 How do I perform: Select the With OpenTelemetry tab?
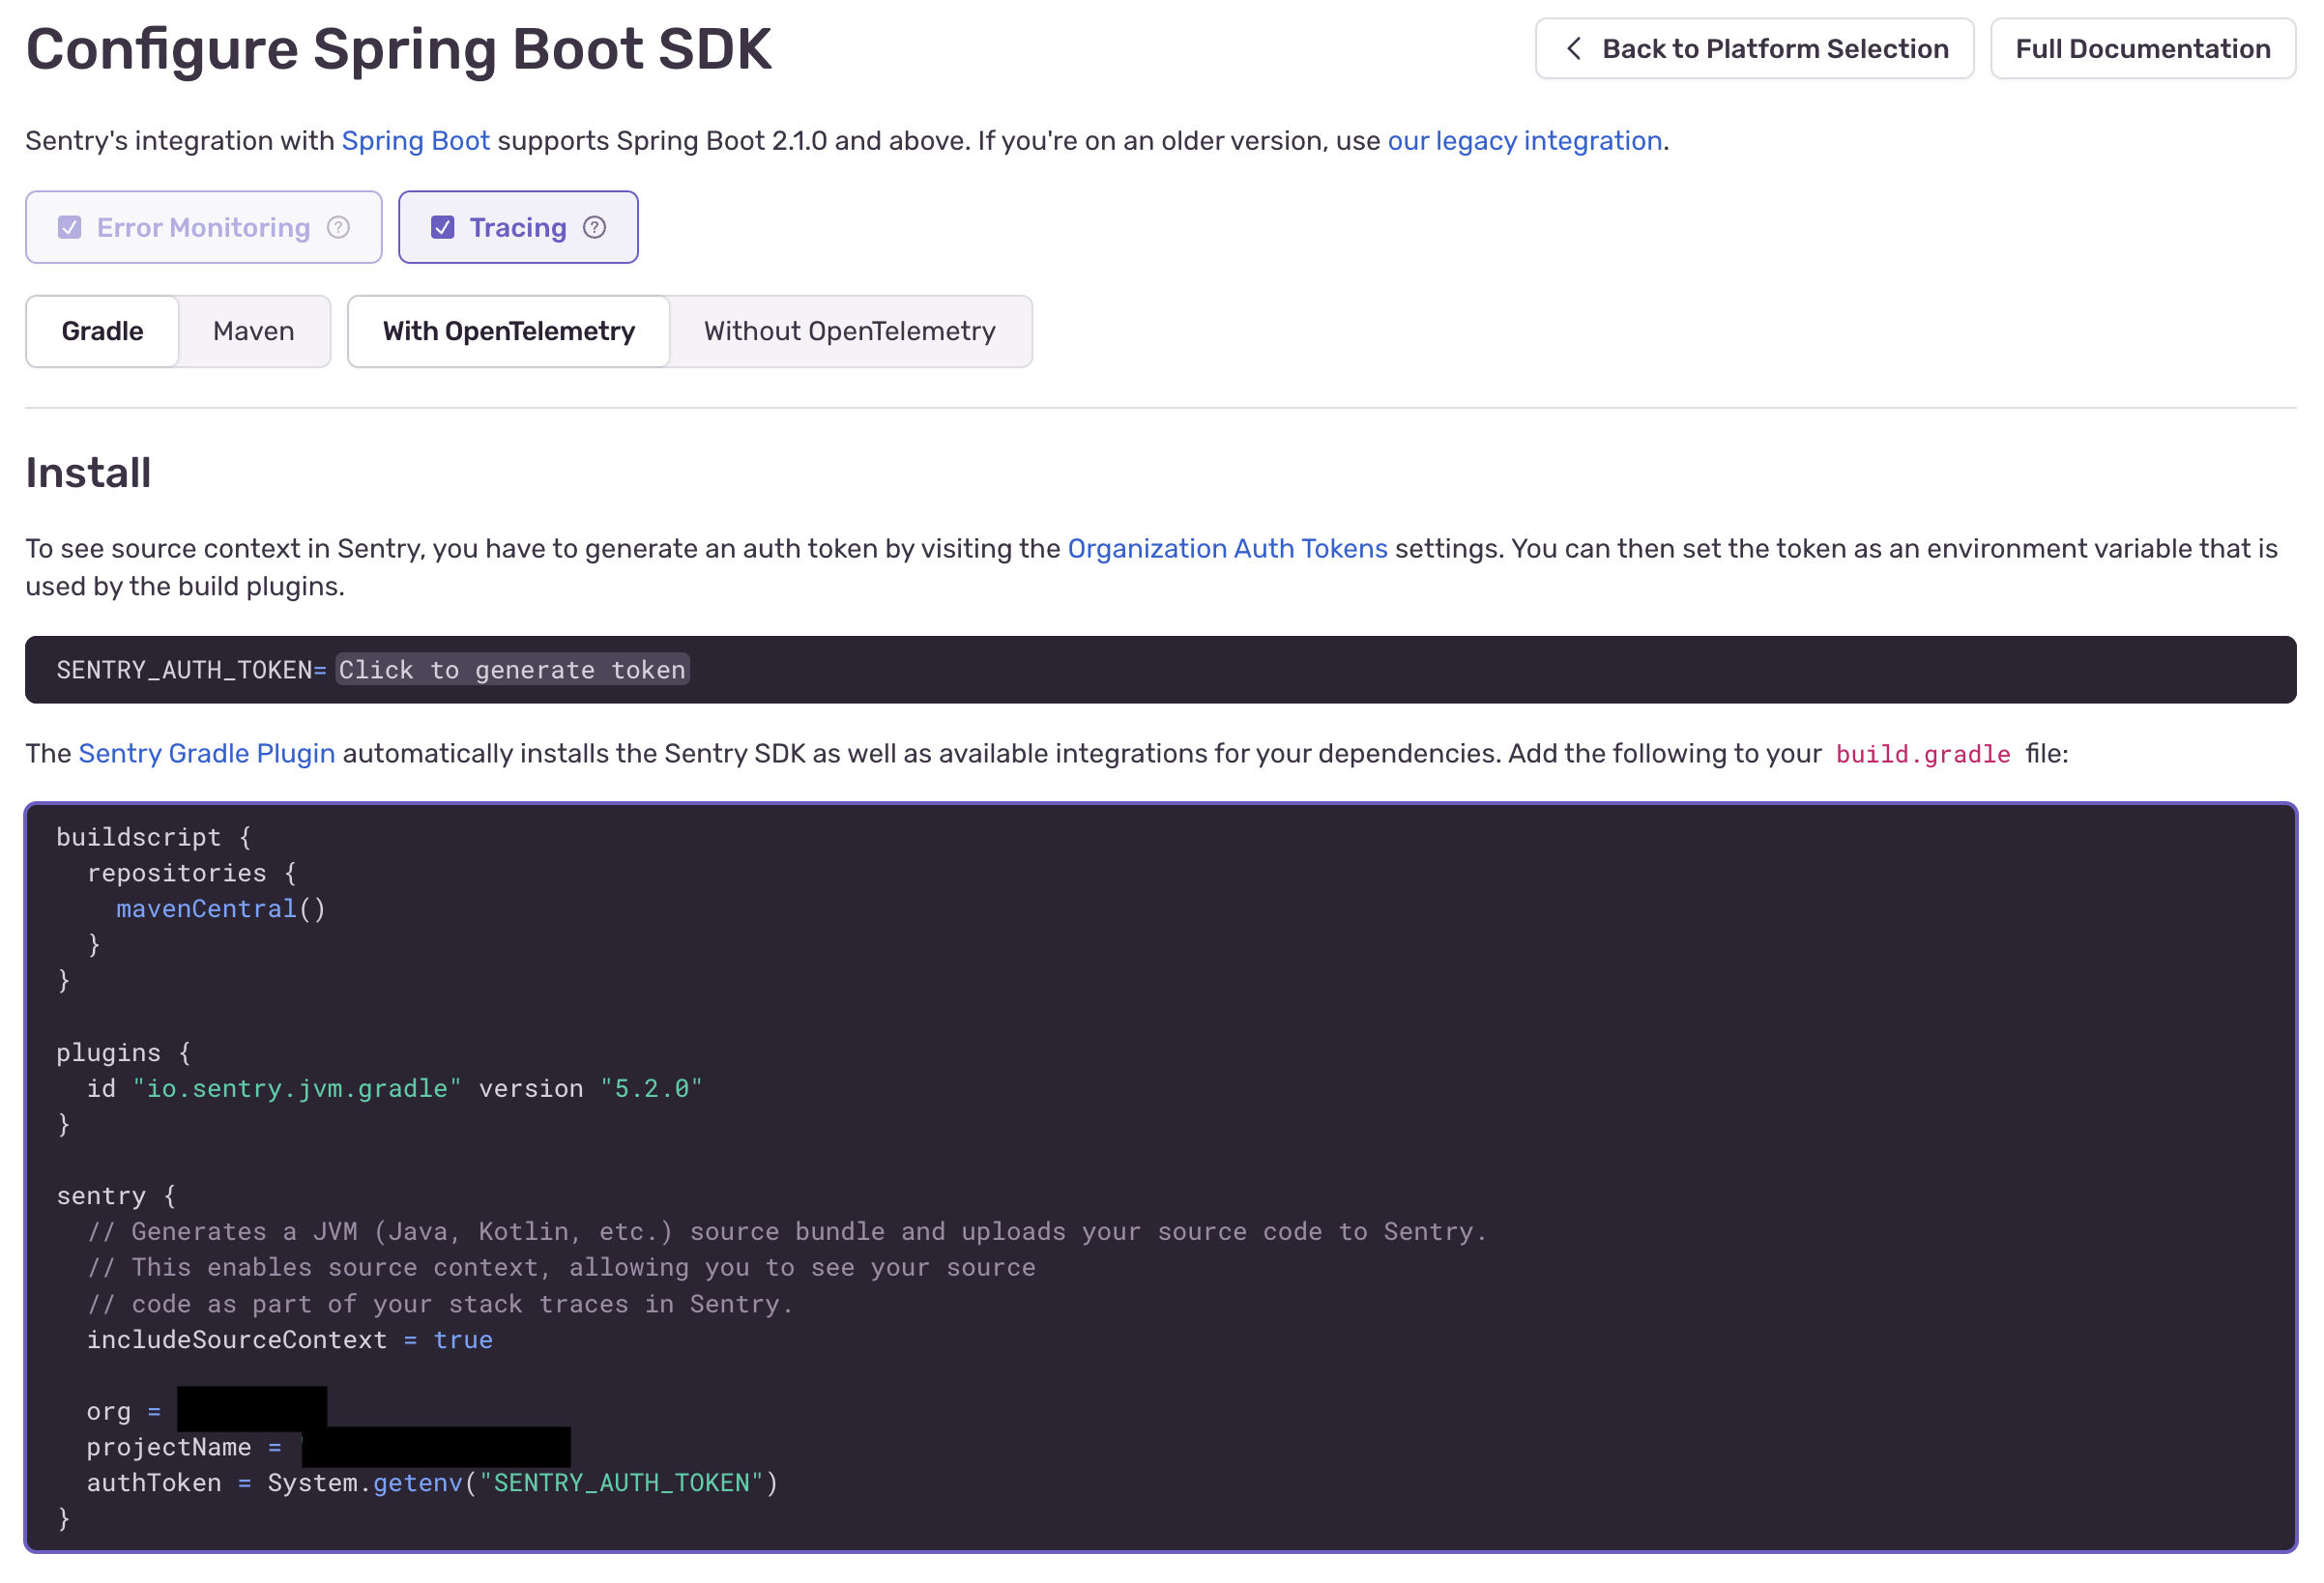click(508, 331)
